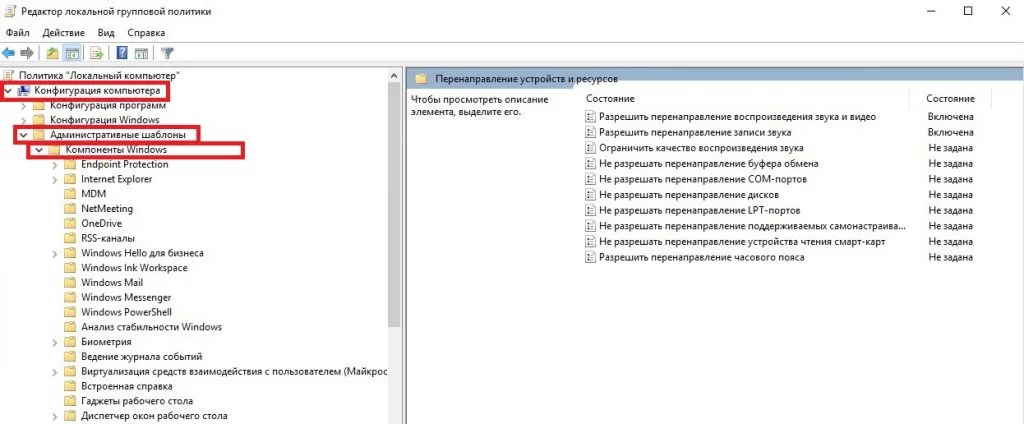Toggle the console tree pane toolbar icon
Image resolution: width=1024 pixels, height=424 pixels.
point(72,53)
